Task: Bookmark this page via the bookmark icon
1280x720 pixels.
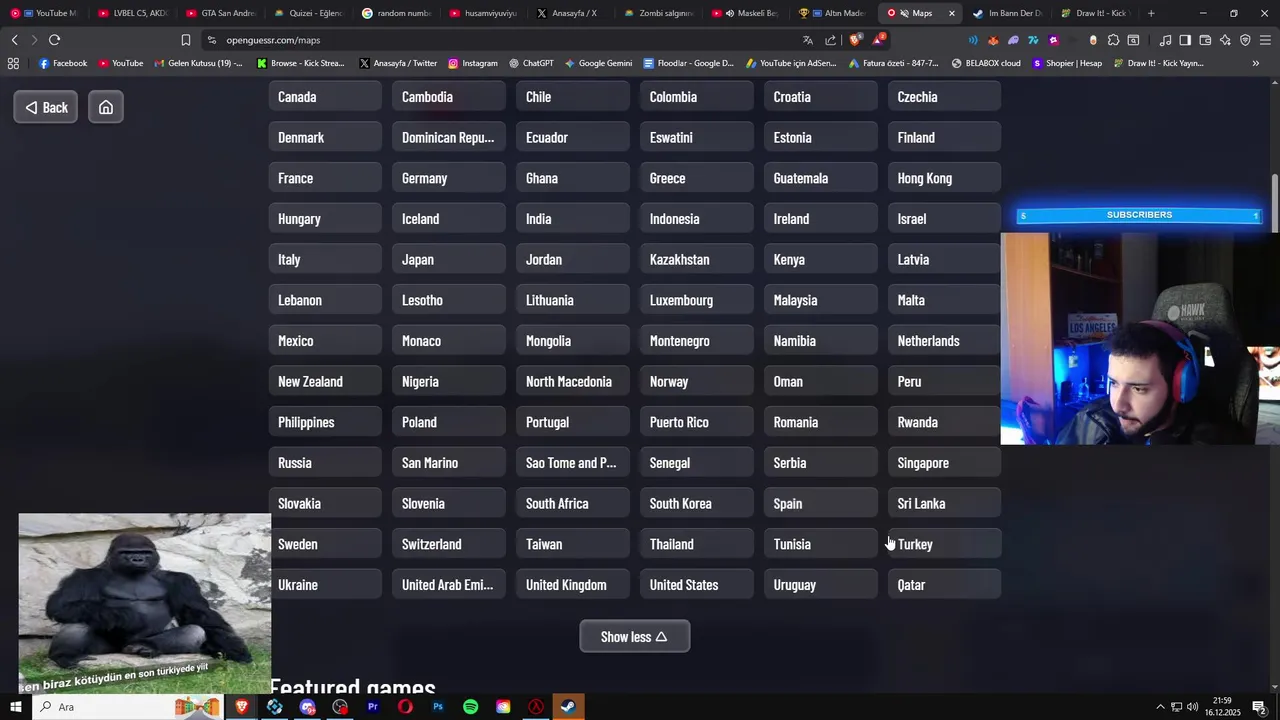Action: 186,40
